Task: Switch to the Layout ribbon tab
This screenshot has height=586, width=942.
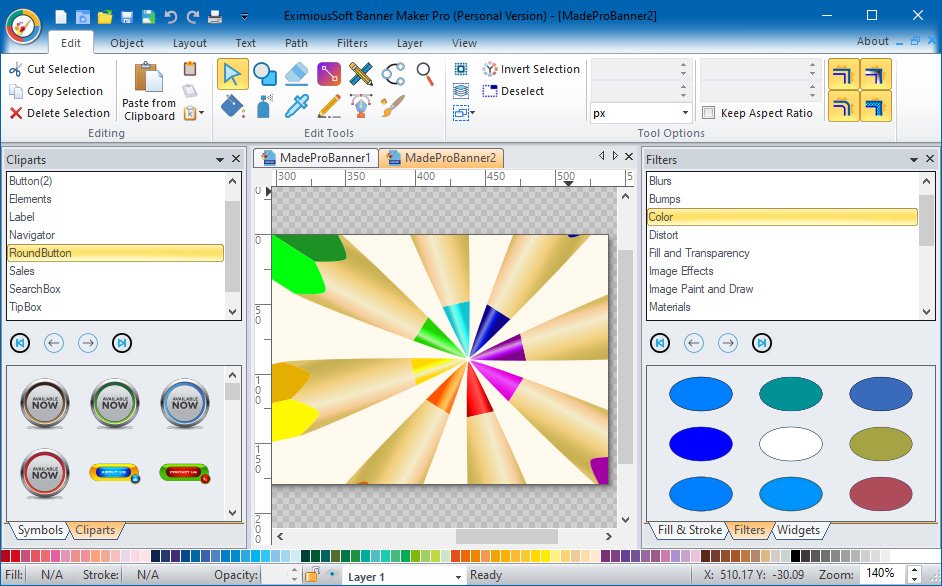Action: (189, 43)
